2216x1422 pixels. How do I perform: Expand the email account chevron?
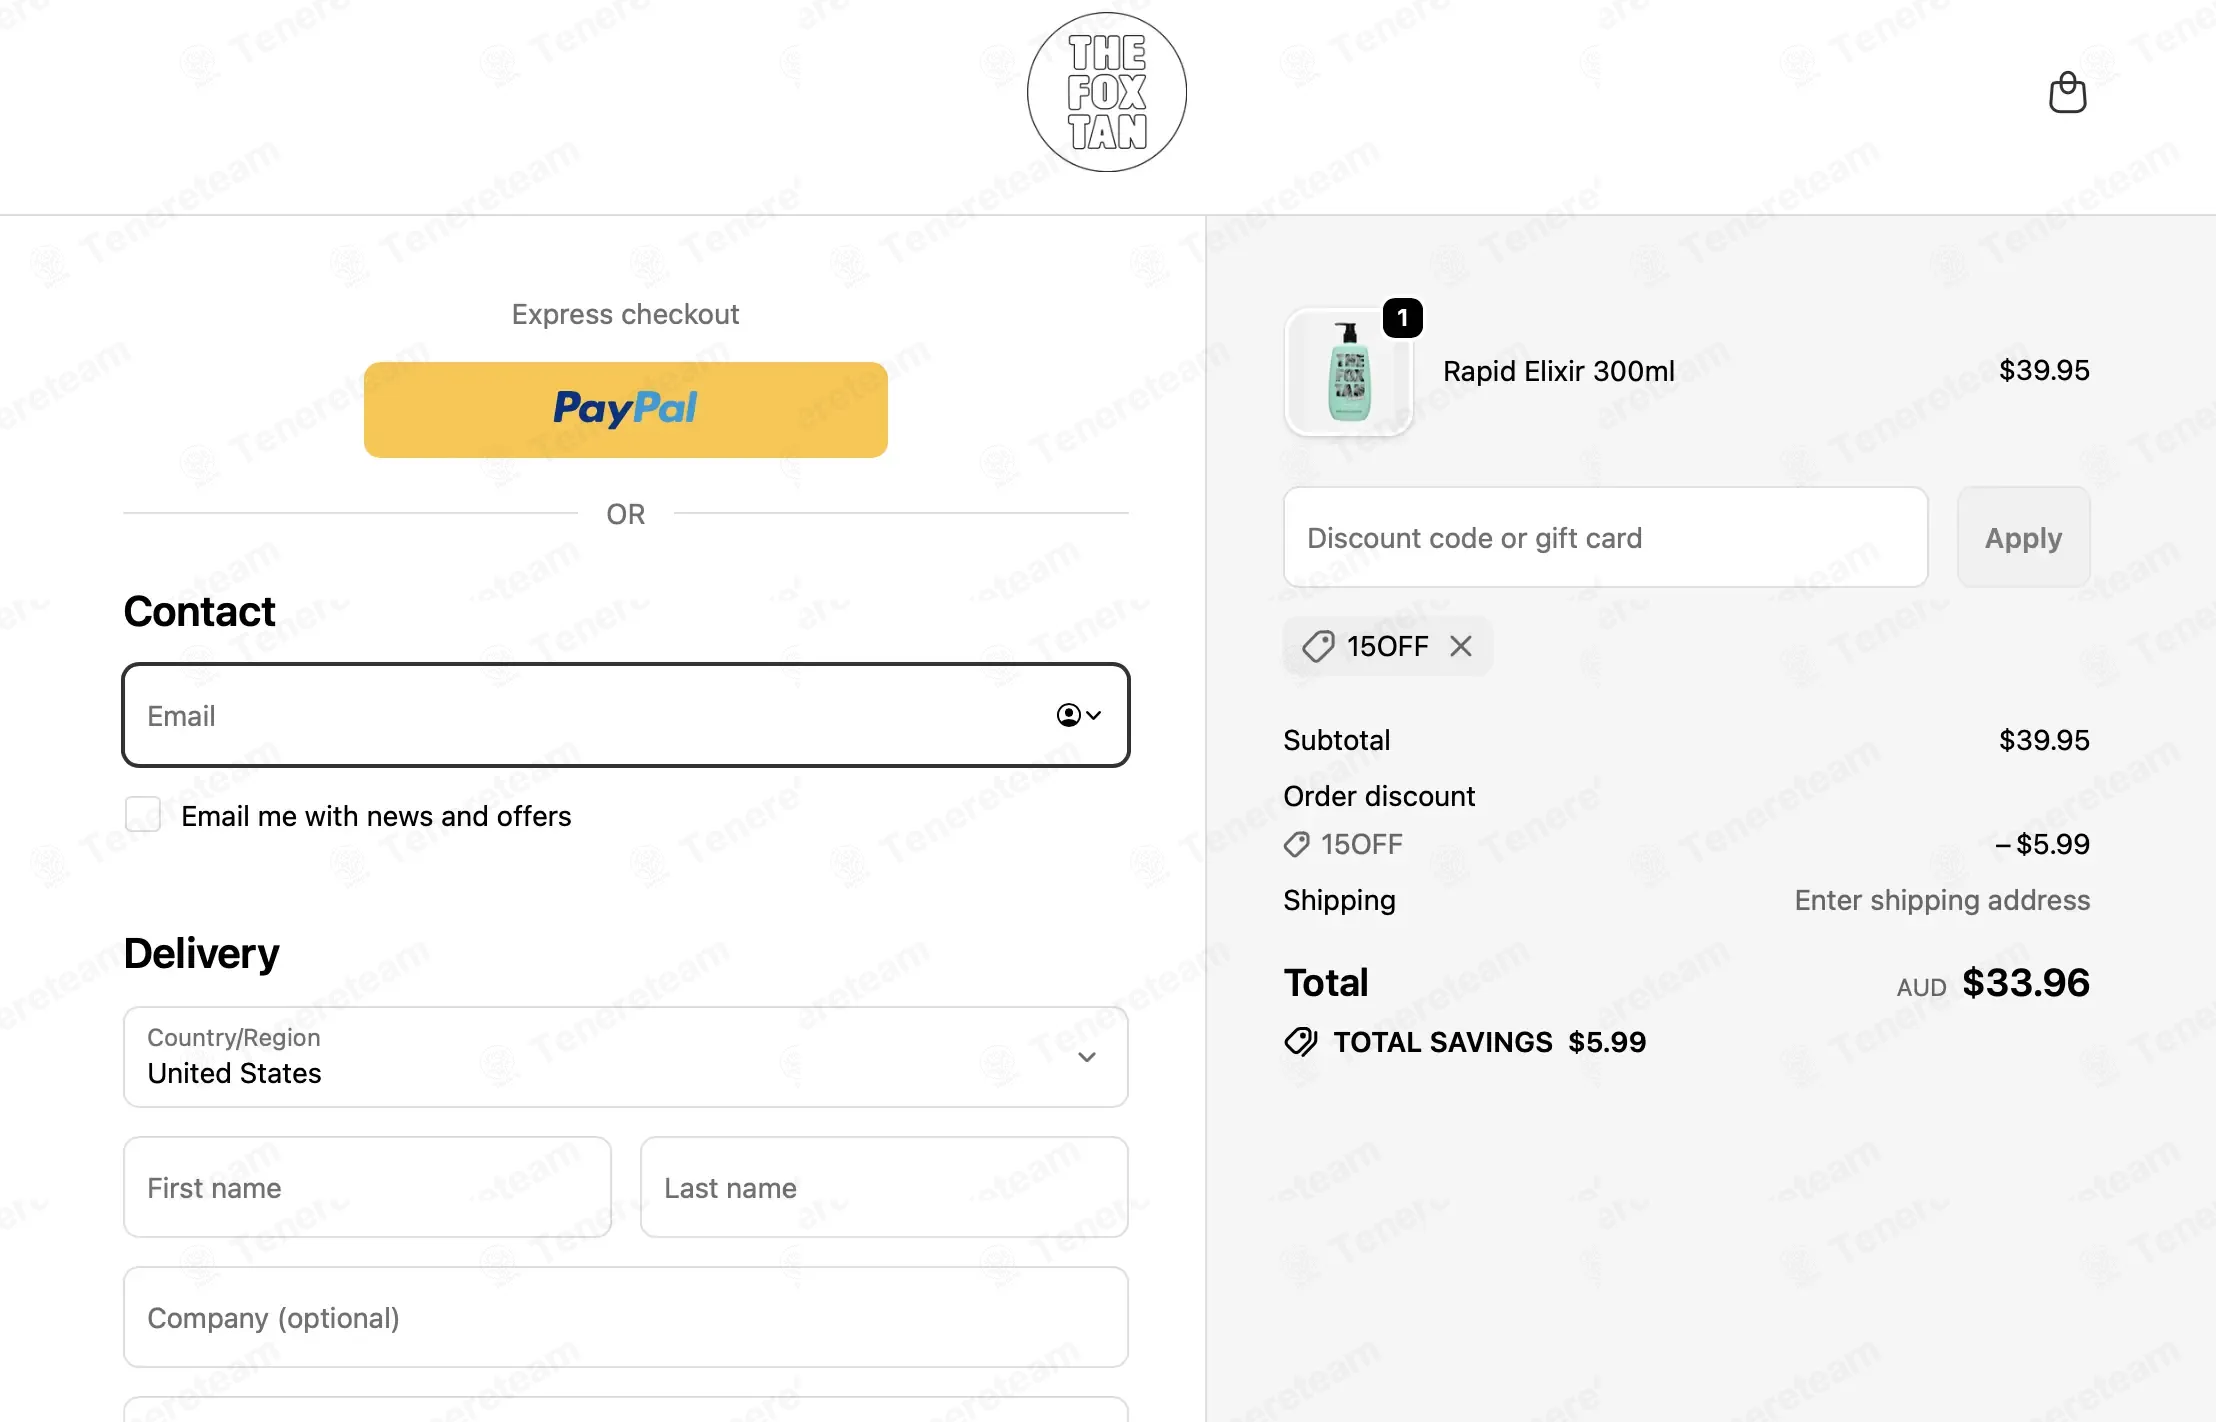click(x=1094, y=715)
